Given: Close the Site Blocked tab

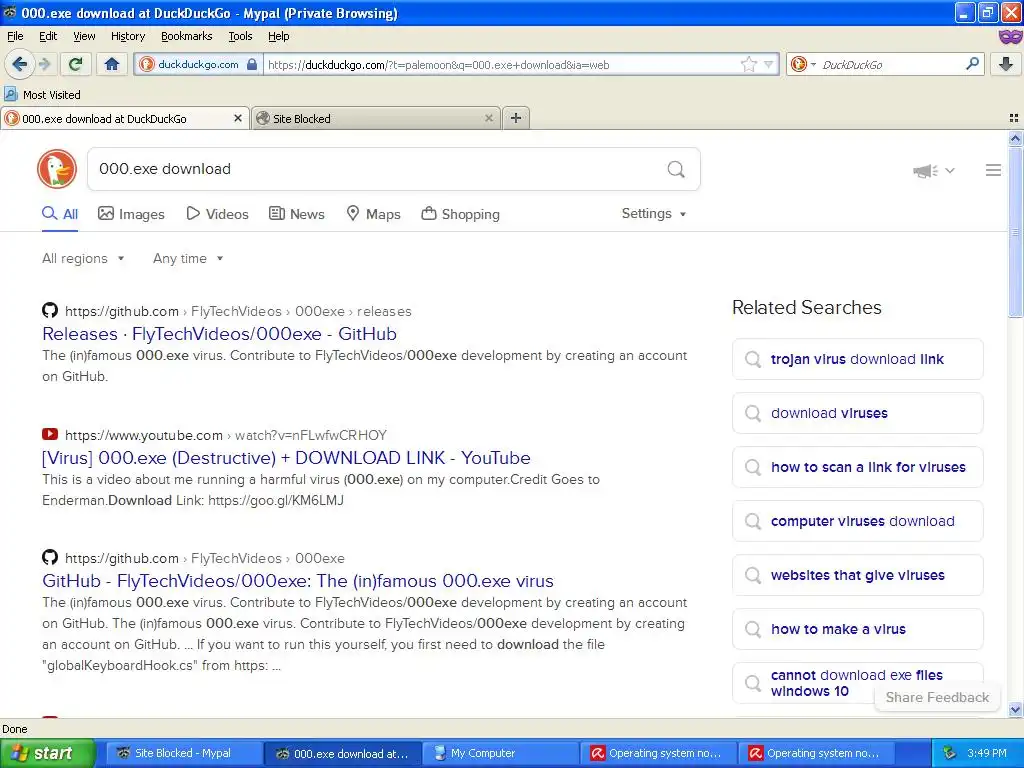Looking at the screenshot, I should click(x=488, y=118).
